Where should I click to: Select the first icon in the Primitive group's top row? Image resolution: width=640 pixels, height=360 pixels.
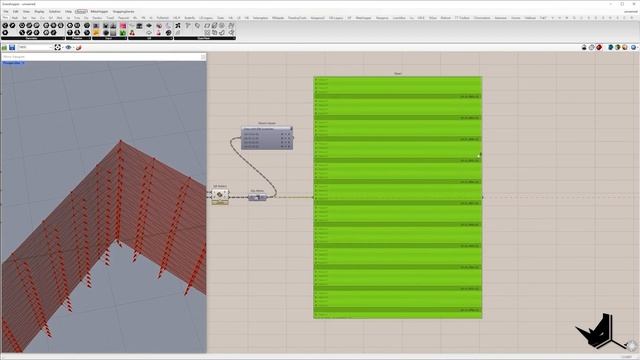coord(70,25)
